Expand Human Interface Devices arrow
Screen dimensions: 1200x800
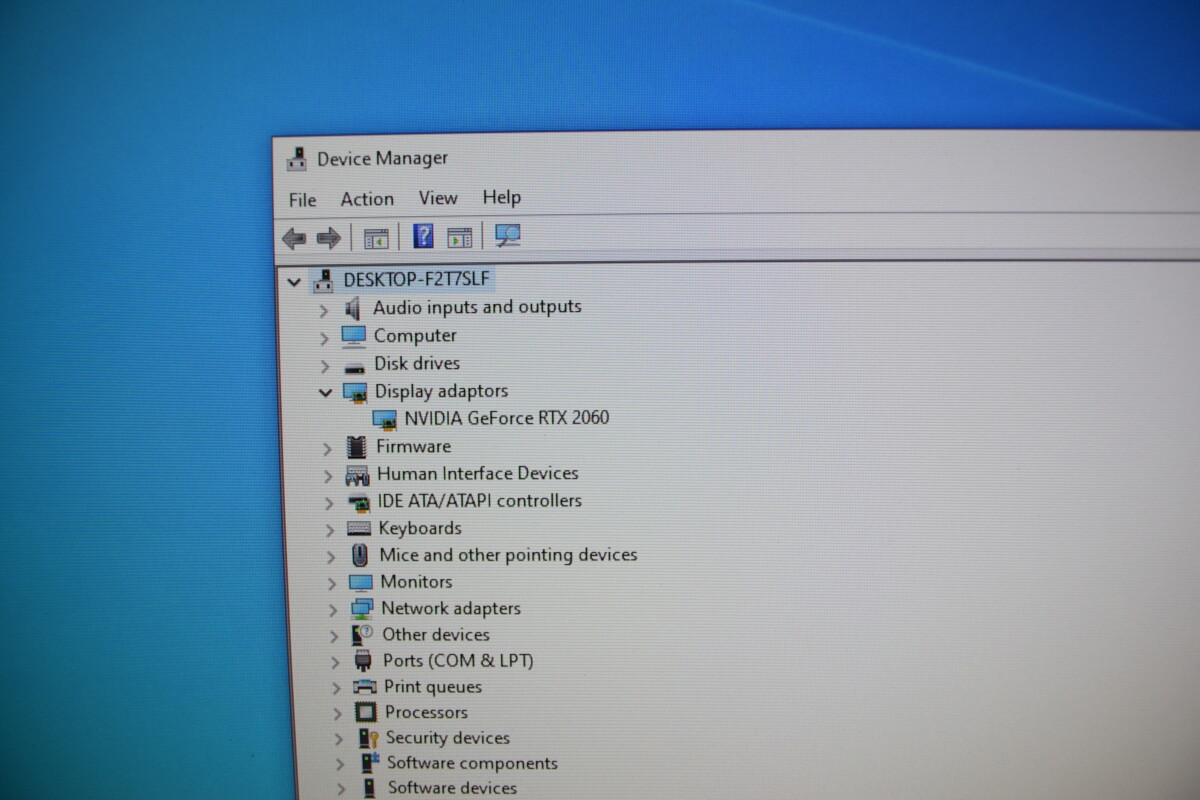[328, 476]
